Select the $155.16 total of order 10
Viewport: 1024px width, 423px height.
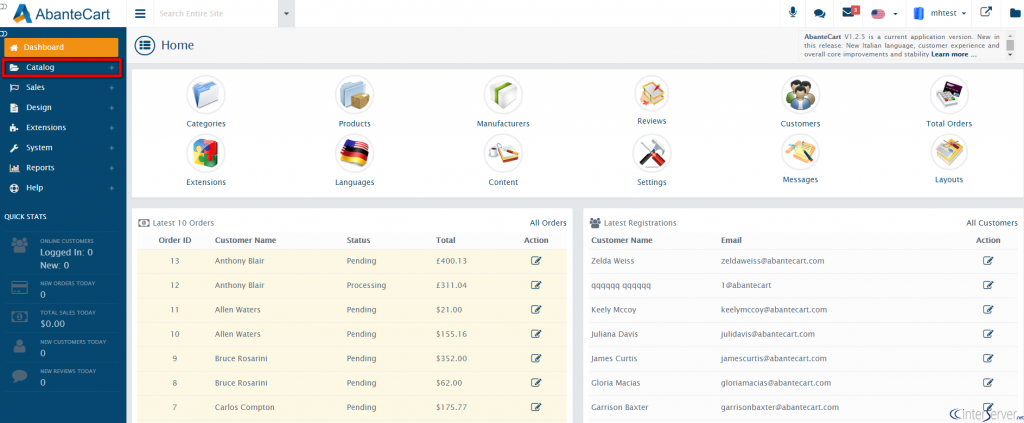[451, 334]
